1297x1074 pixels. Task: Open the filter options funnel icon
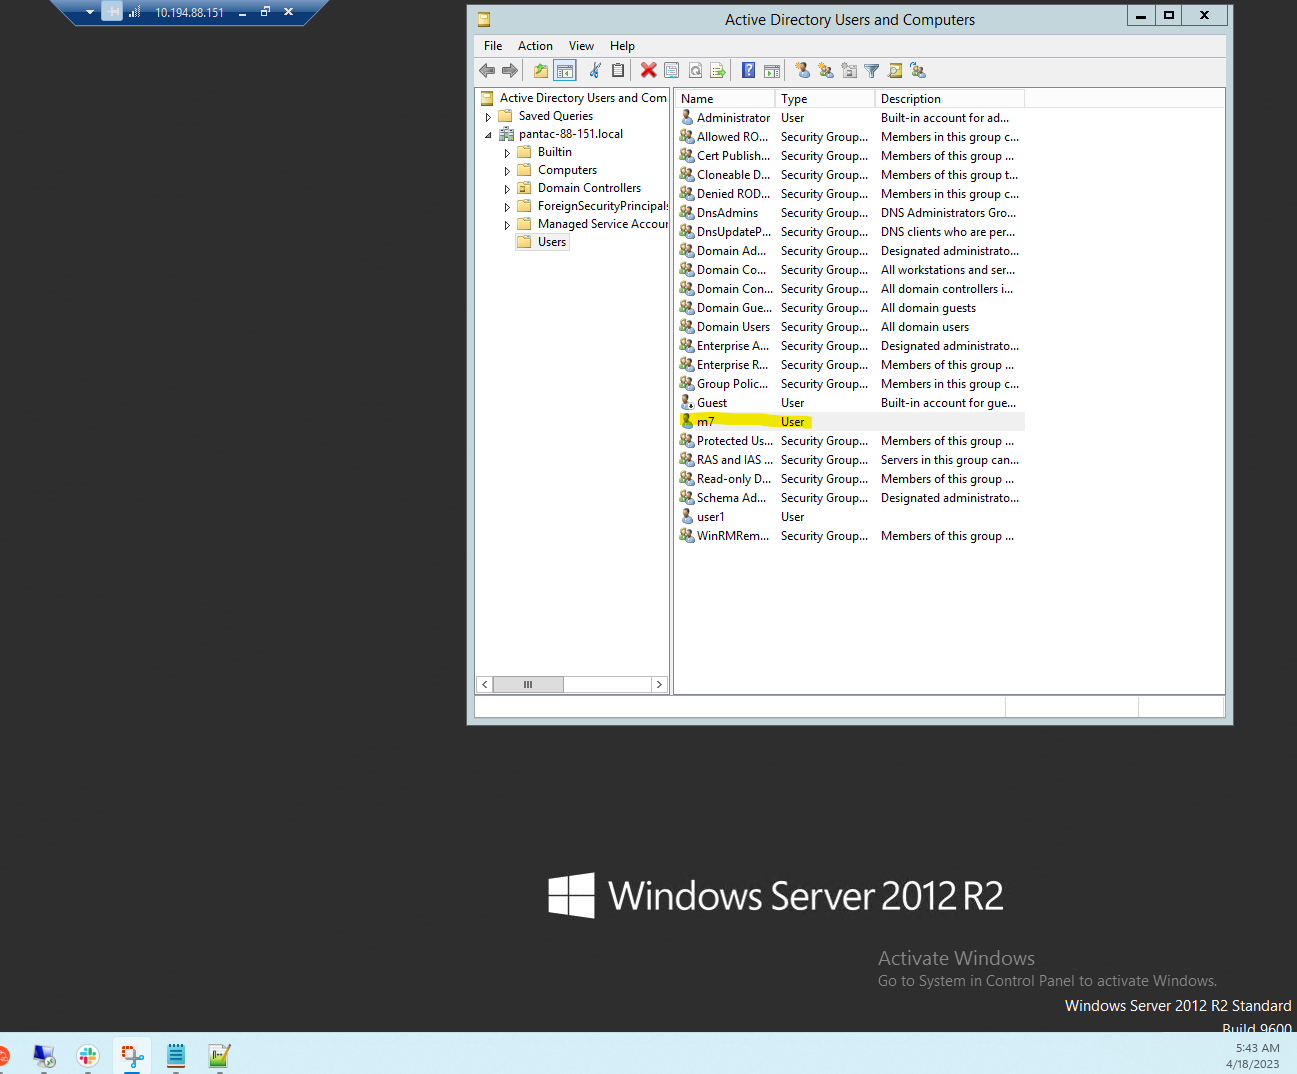(872, 70)
